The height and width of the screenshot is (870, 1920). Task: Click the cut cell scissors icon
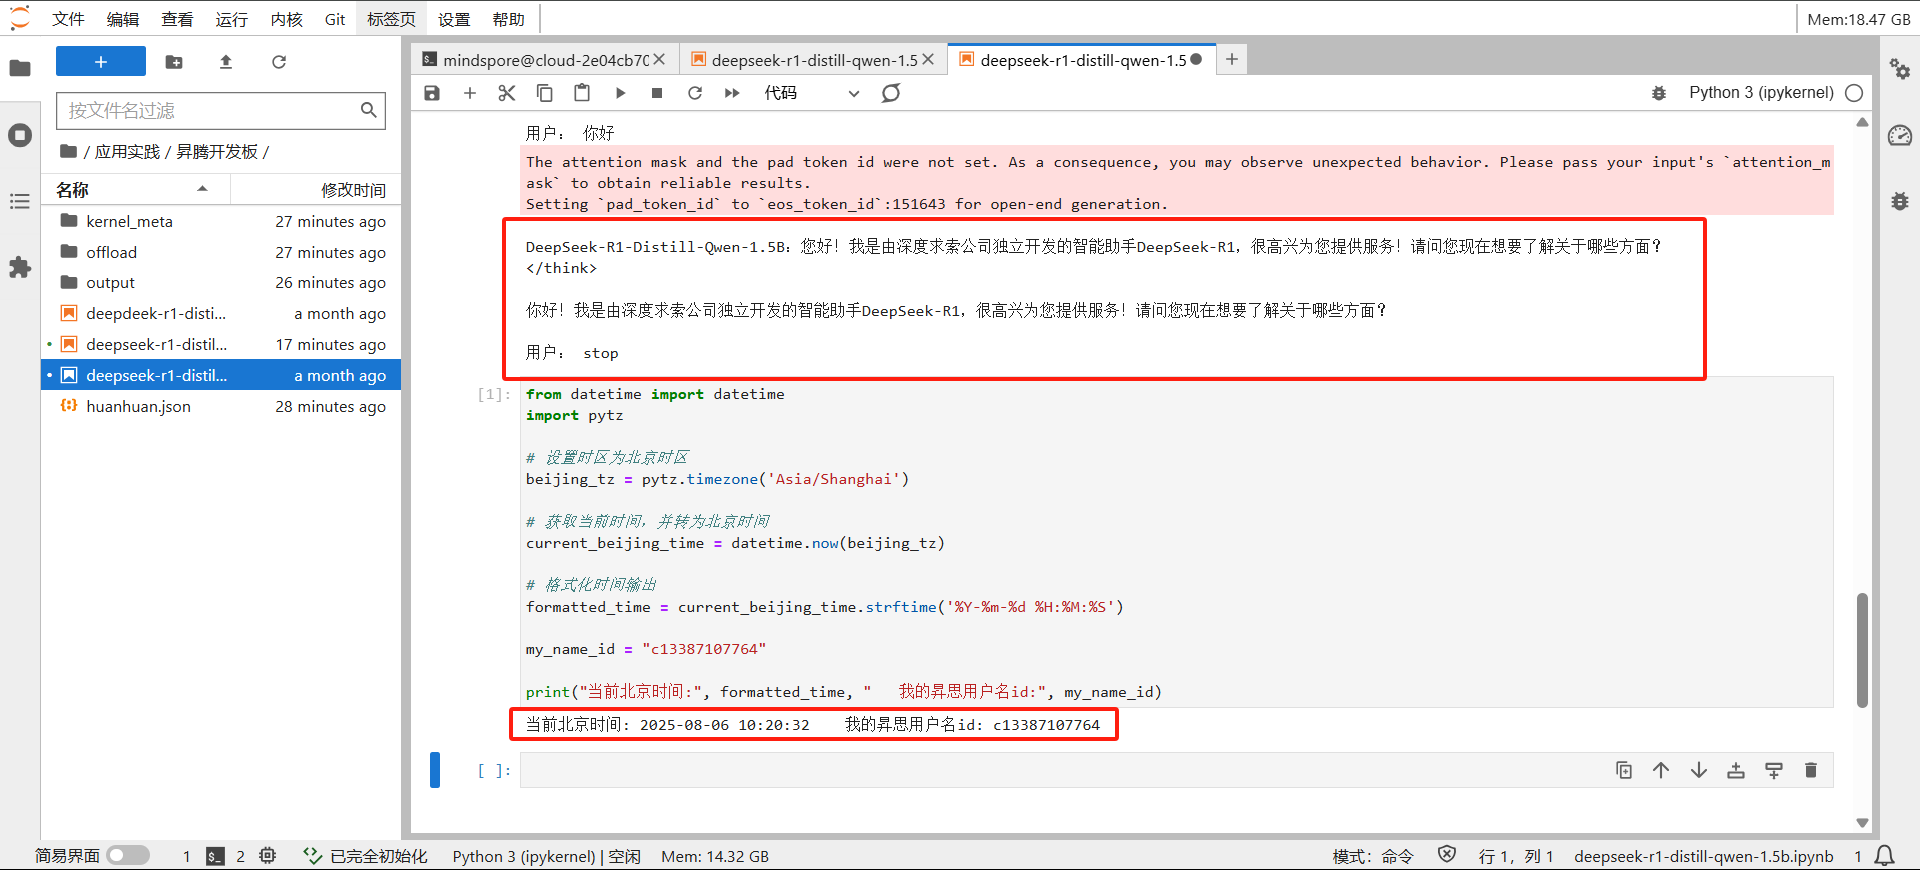coord(507,93)
